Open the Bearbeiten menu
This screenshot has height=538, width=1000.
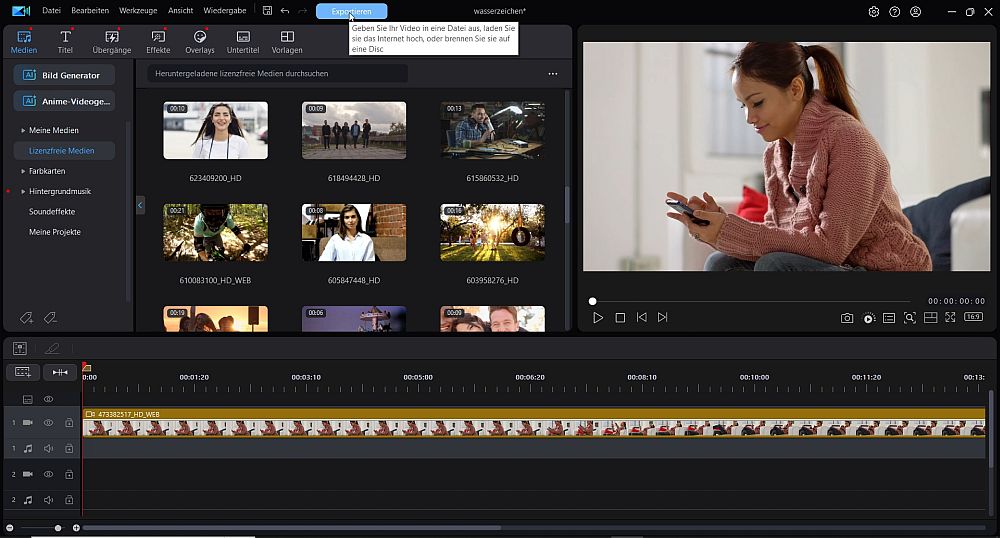click(90, 11)
